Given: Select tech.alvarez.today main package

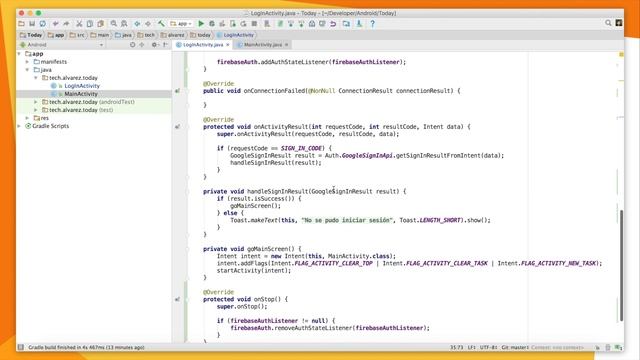Looking at the screenshot, I should (73, 78).
